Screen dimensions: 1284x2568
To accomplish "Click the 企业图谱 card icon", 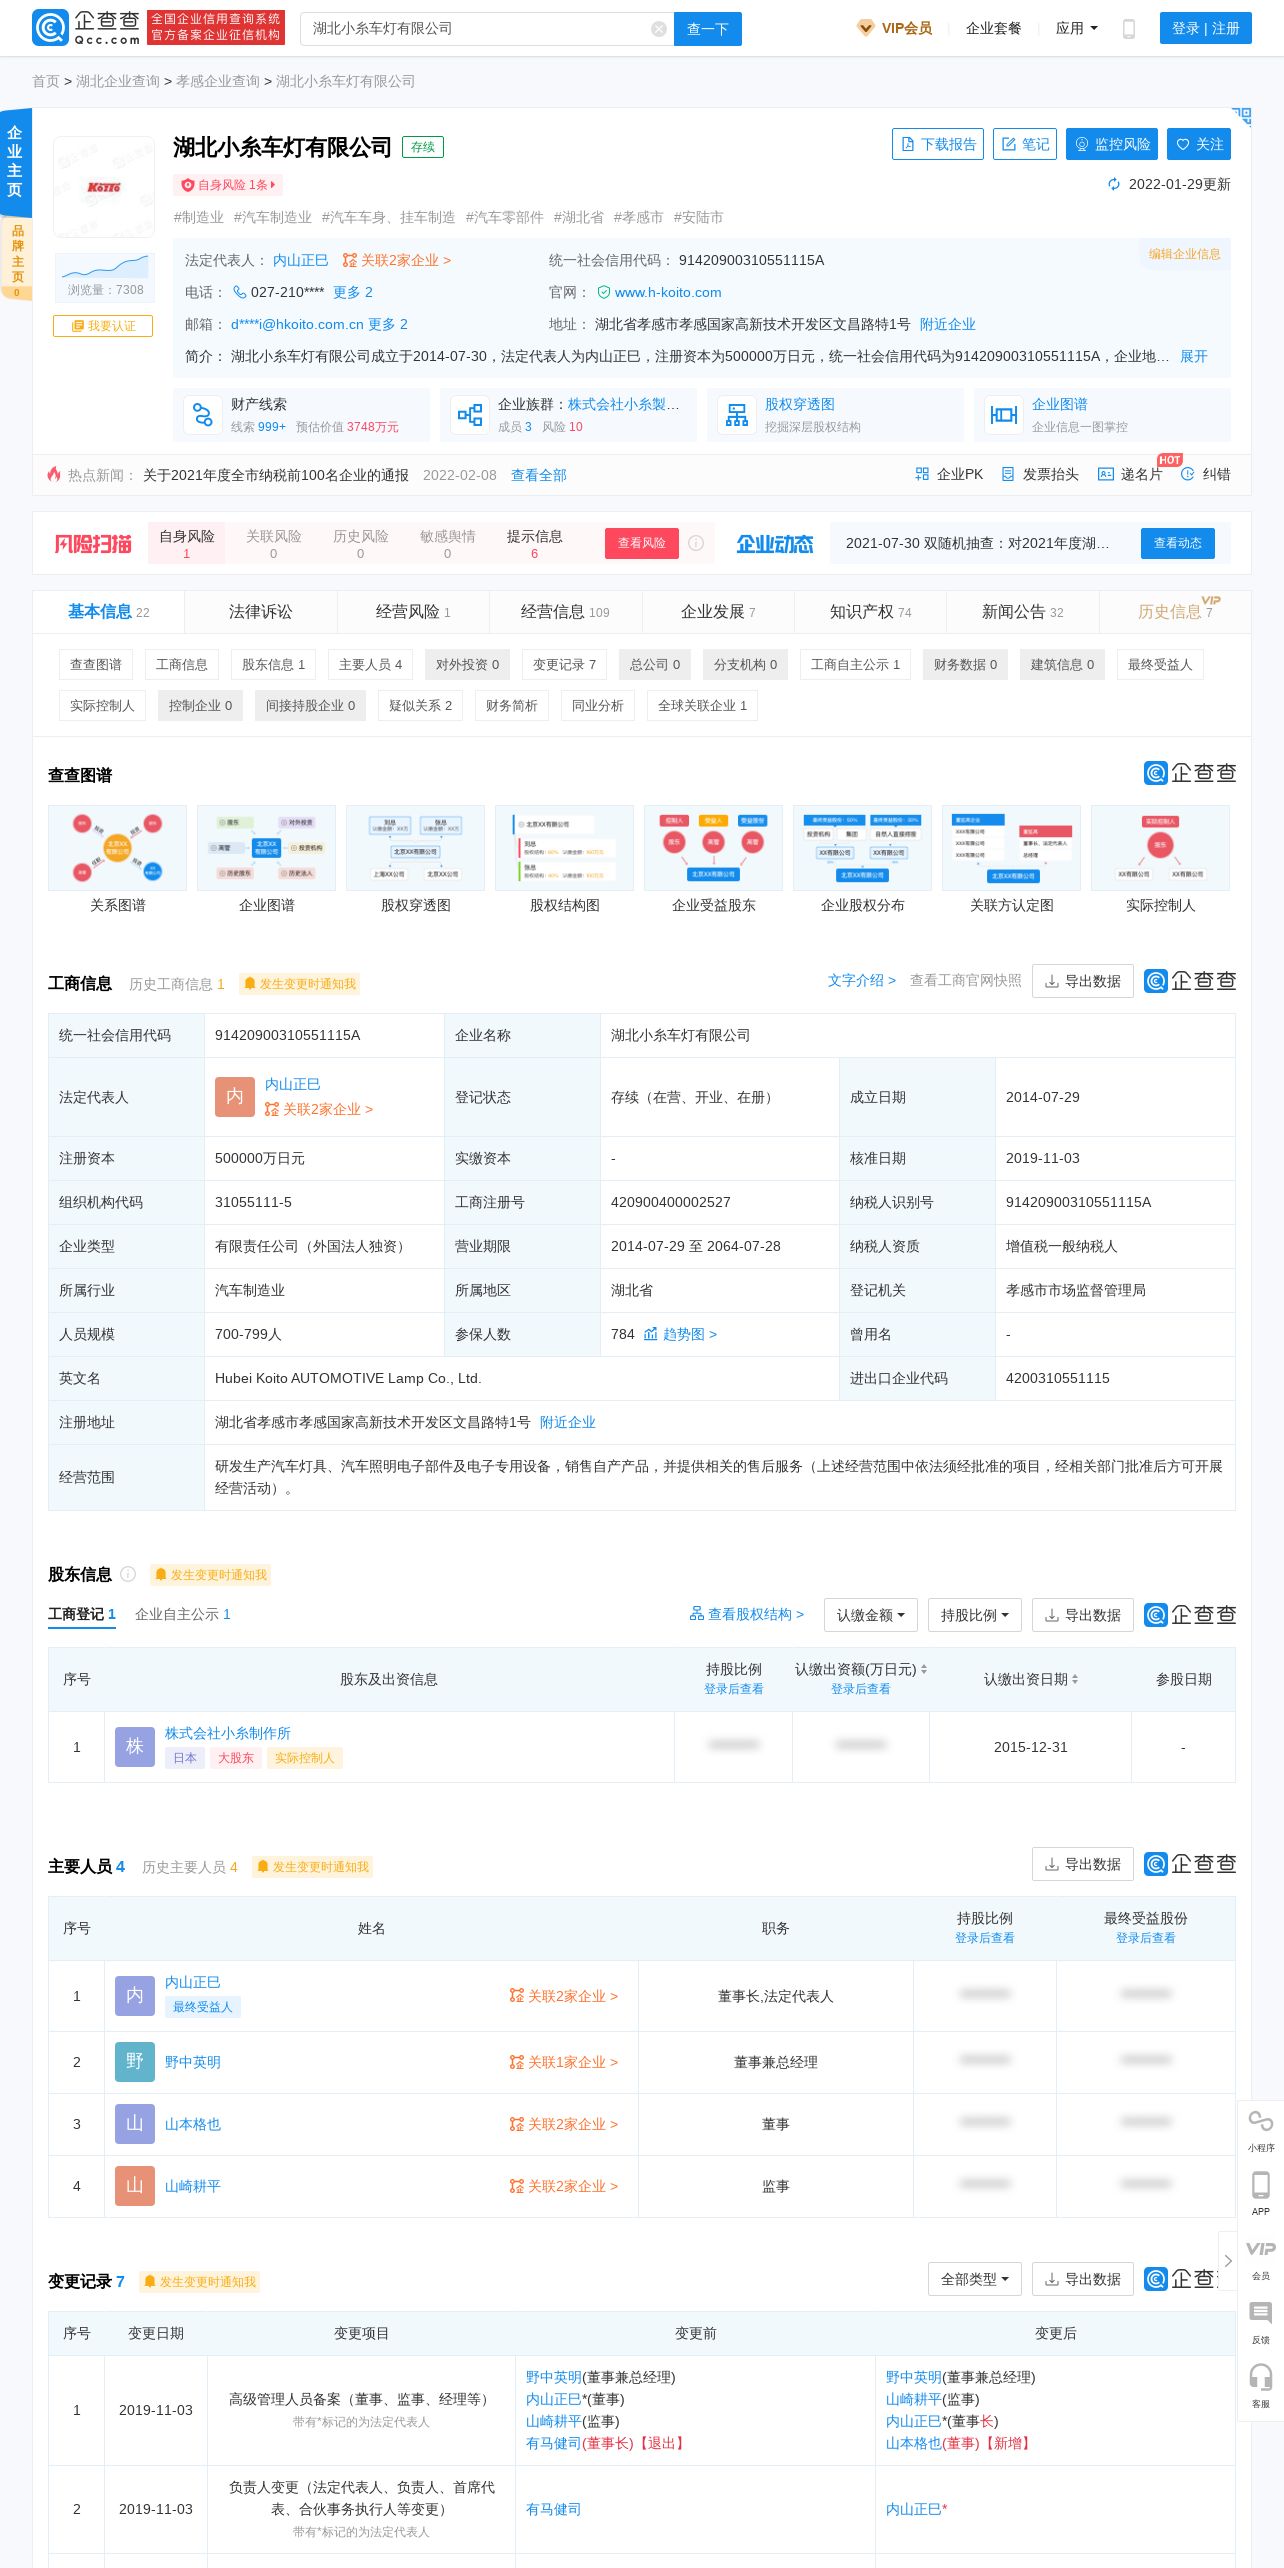I will pos(1004,414).
